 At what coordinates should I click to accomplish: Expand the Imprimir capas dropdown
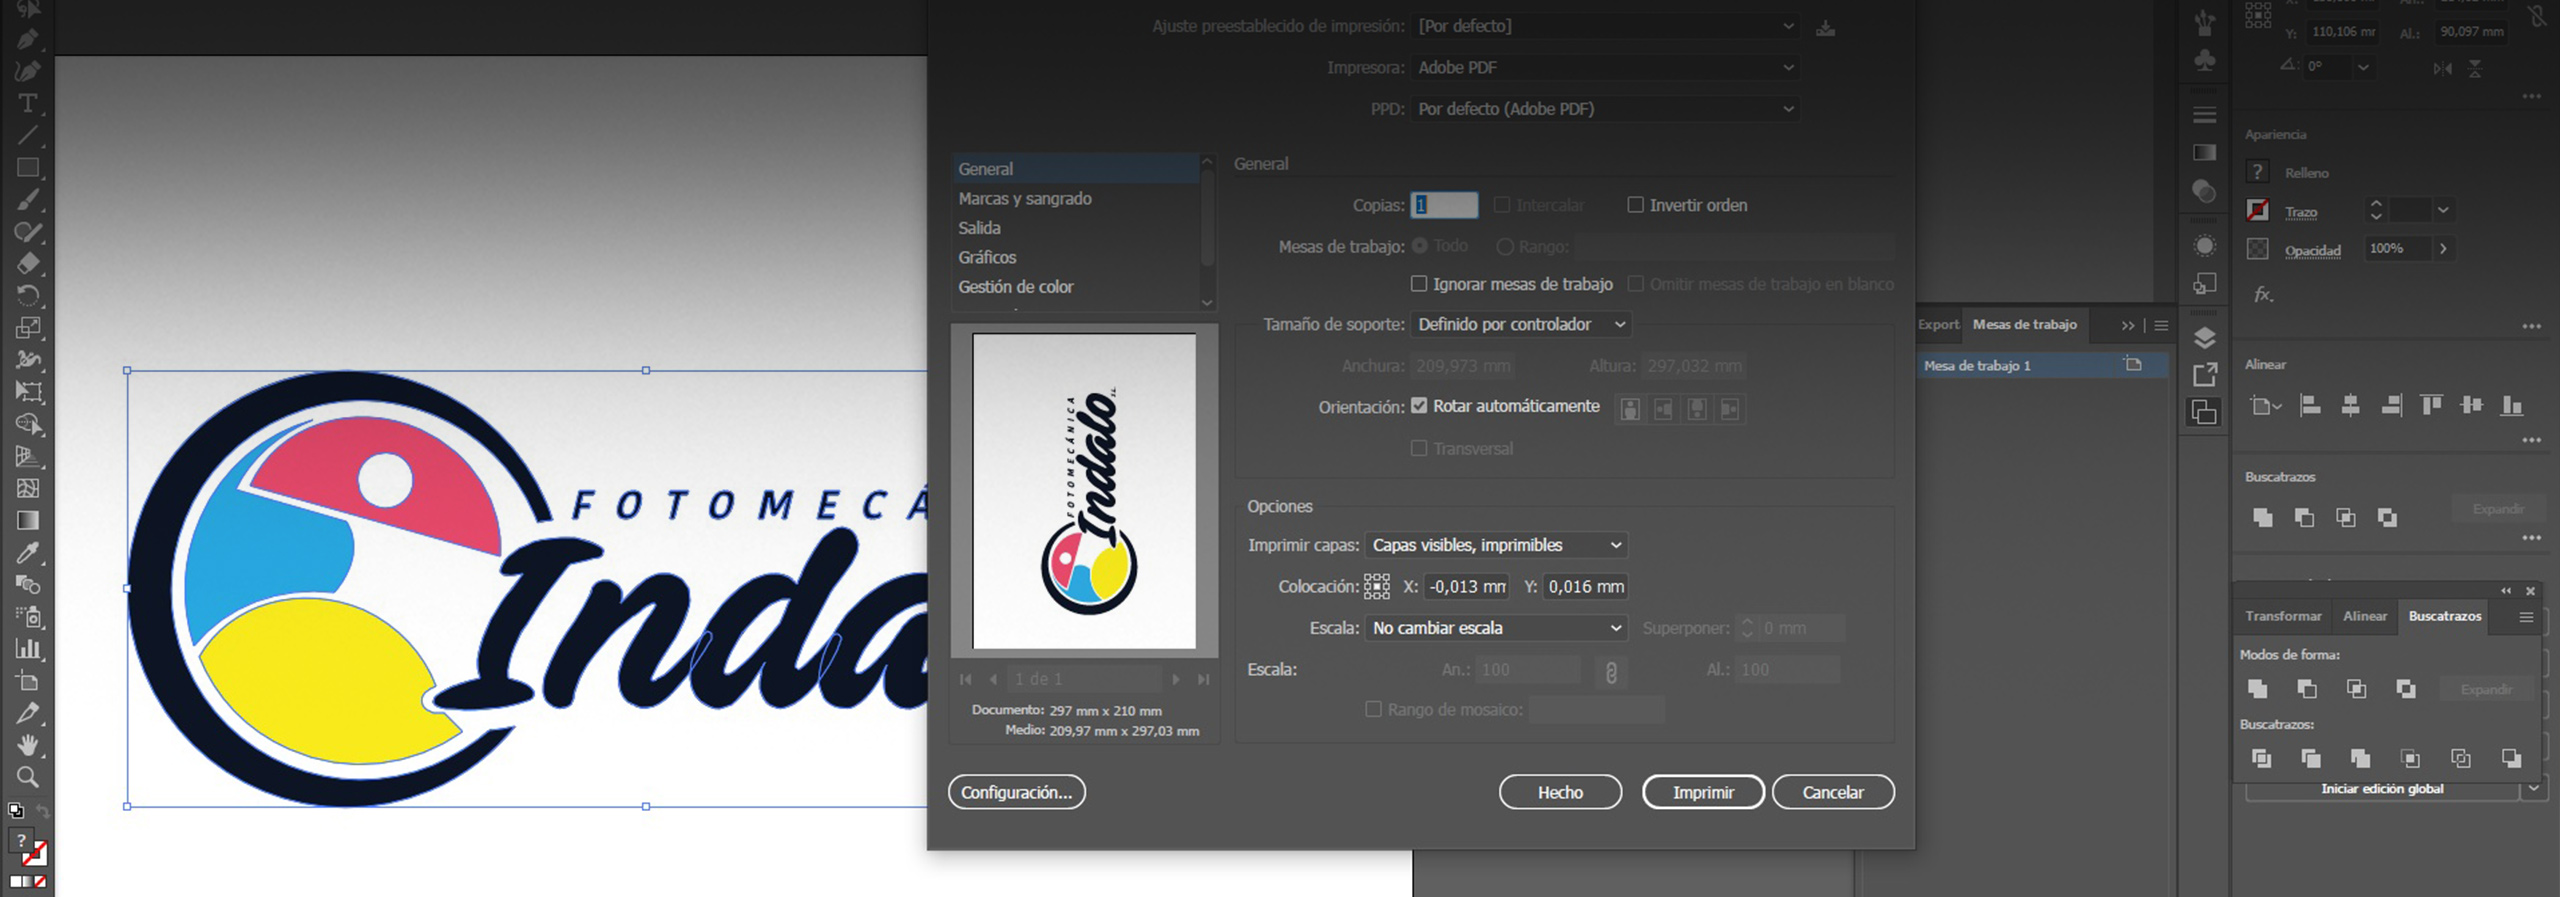coord(1495,545)
